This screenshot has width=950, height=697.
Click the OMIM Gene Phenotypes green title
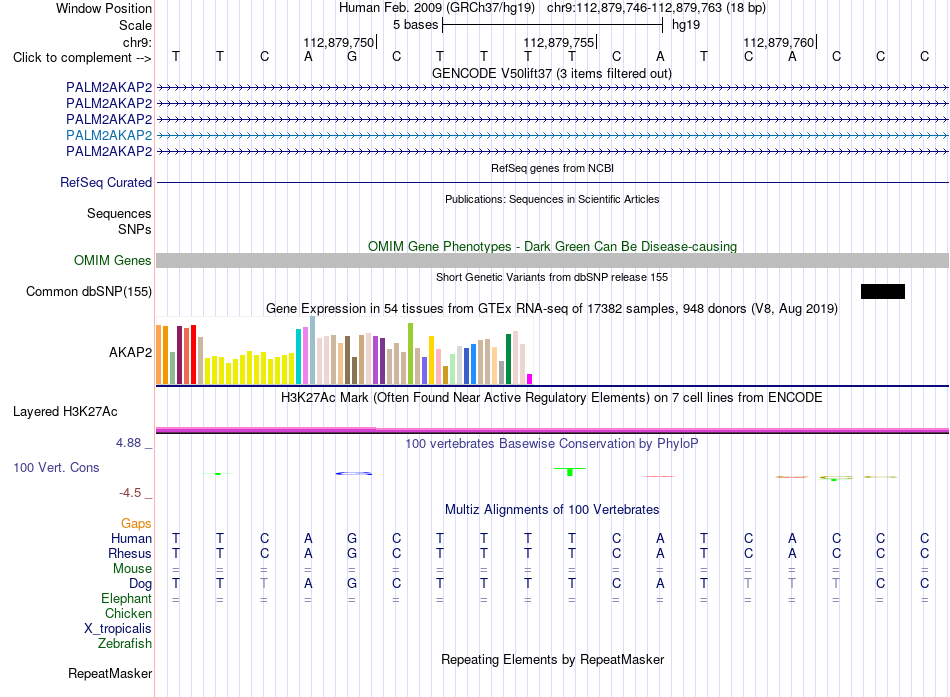[553, 246]
